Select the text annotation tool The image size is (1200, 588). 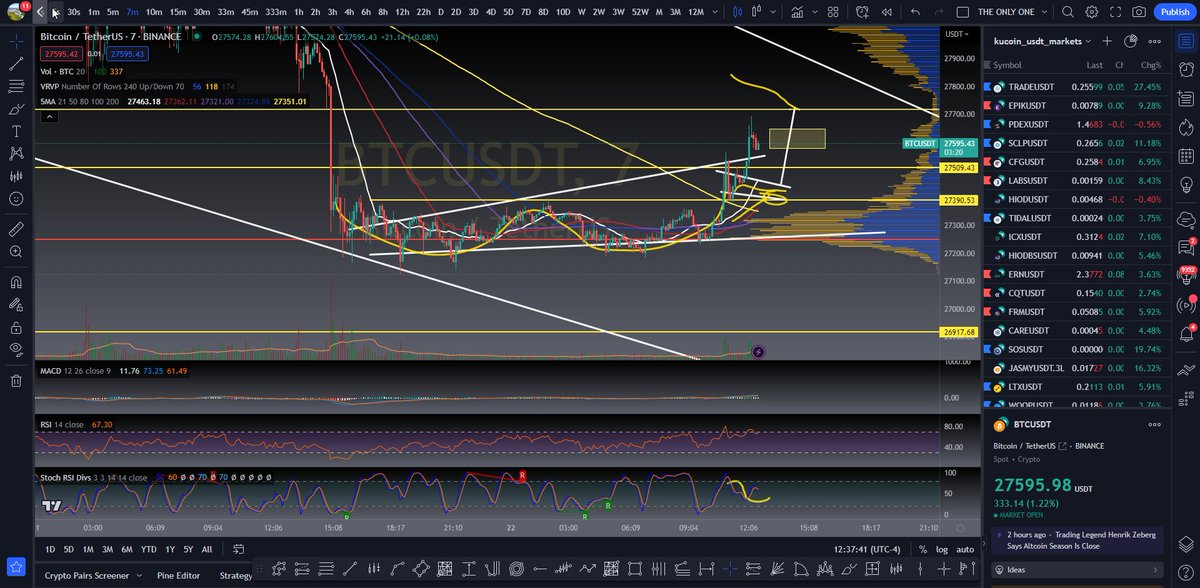pos(16,131)
